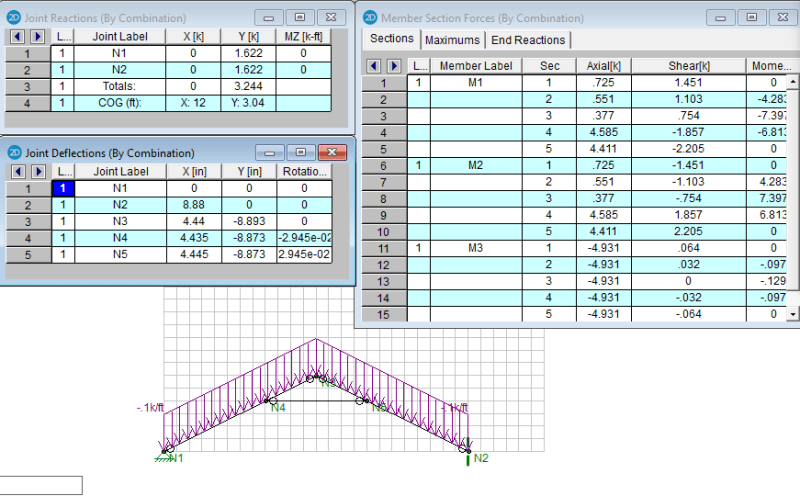Image resolution: width=800 pixels, height=496 pixels.
Task: Click next arrow in Member Section Forces
Action: [394, 66]
